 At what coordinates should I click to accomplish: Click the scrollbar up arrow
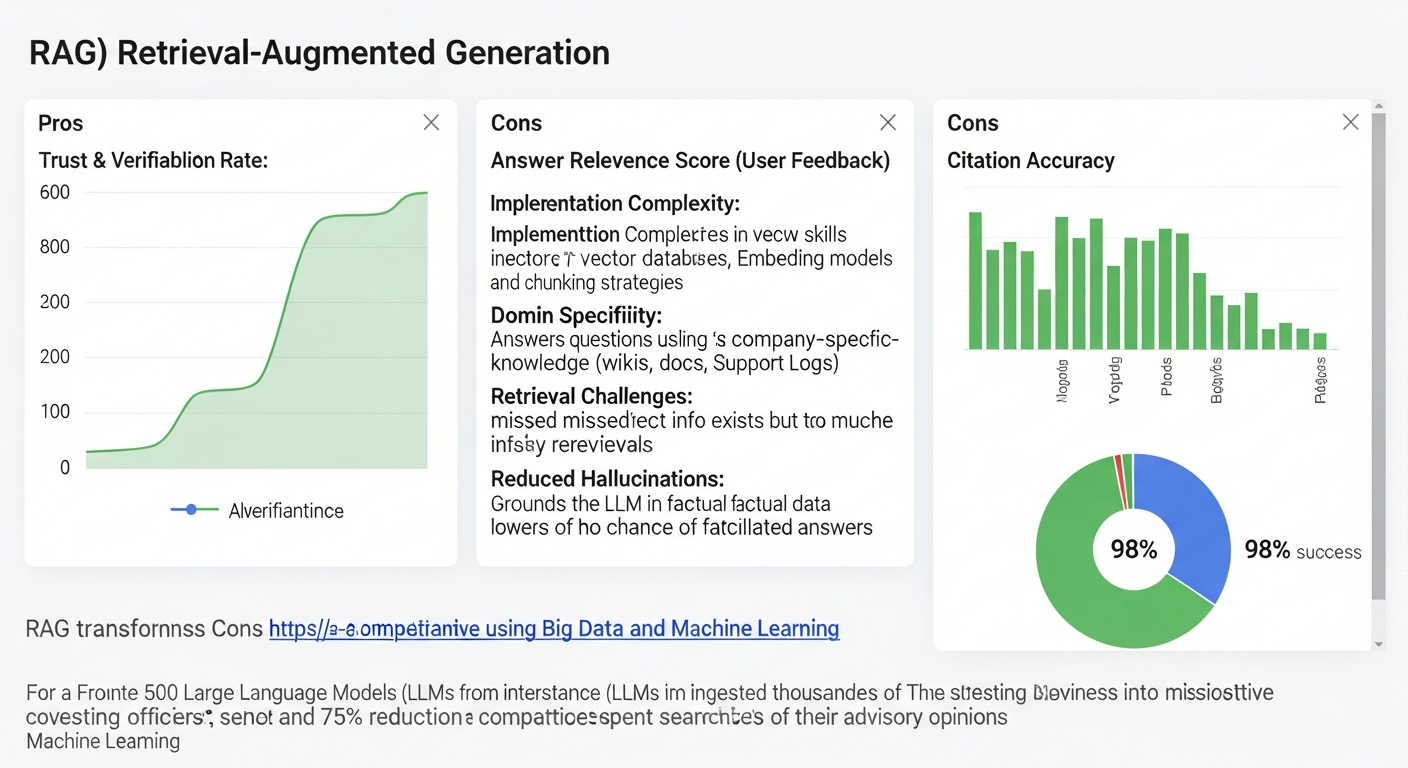coord(1379,105)
